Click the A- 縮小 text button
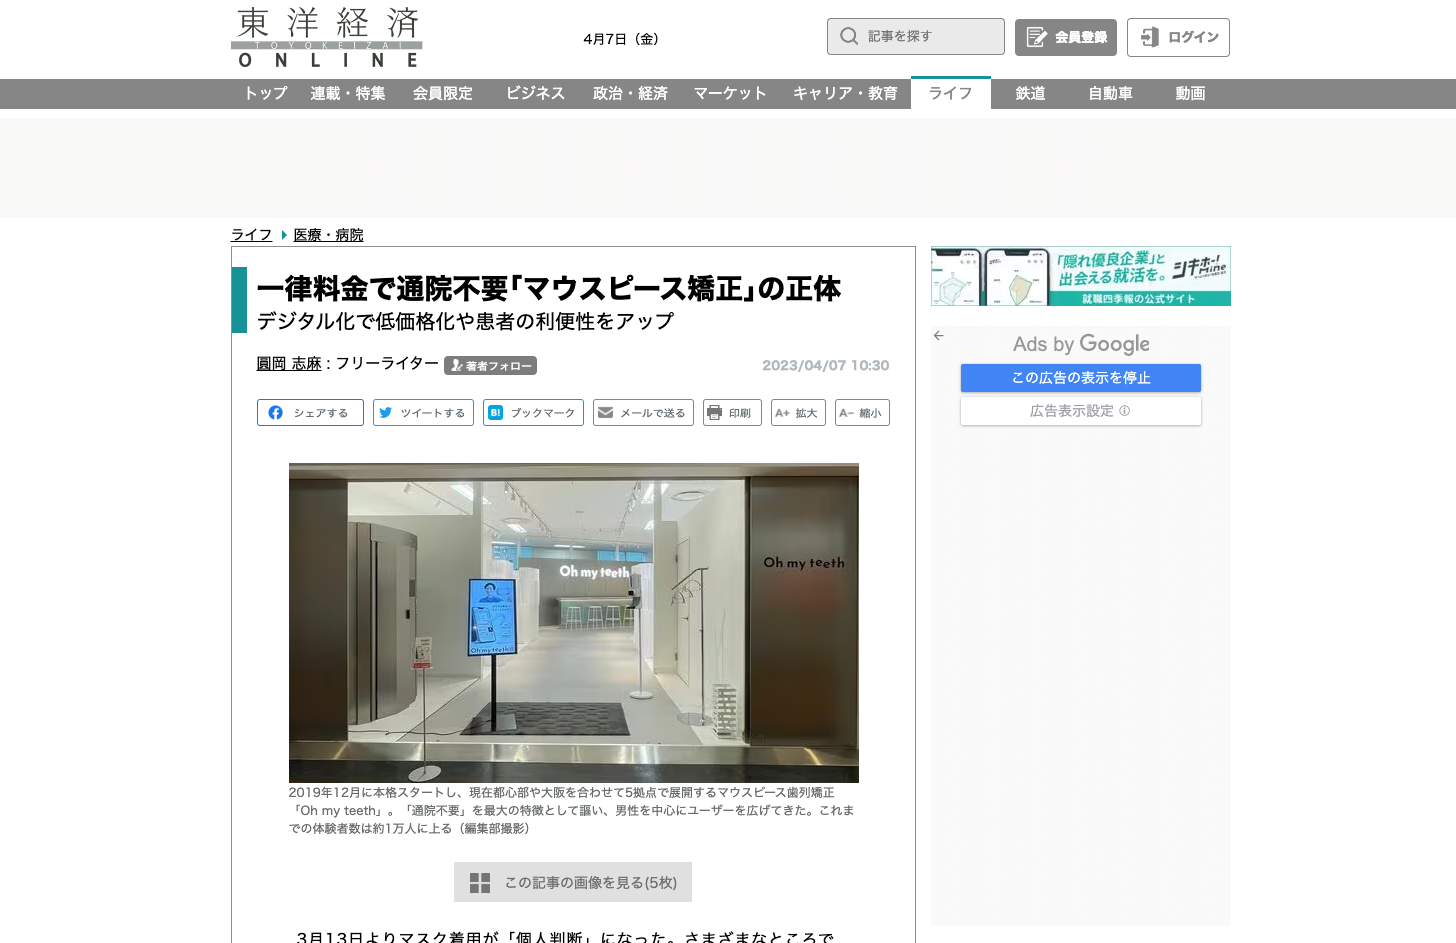The height and width of the screenshot is (943, 1456). 862,413
